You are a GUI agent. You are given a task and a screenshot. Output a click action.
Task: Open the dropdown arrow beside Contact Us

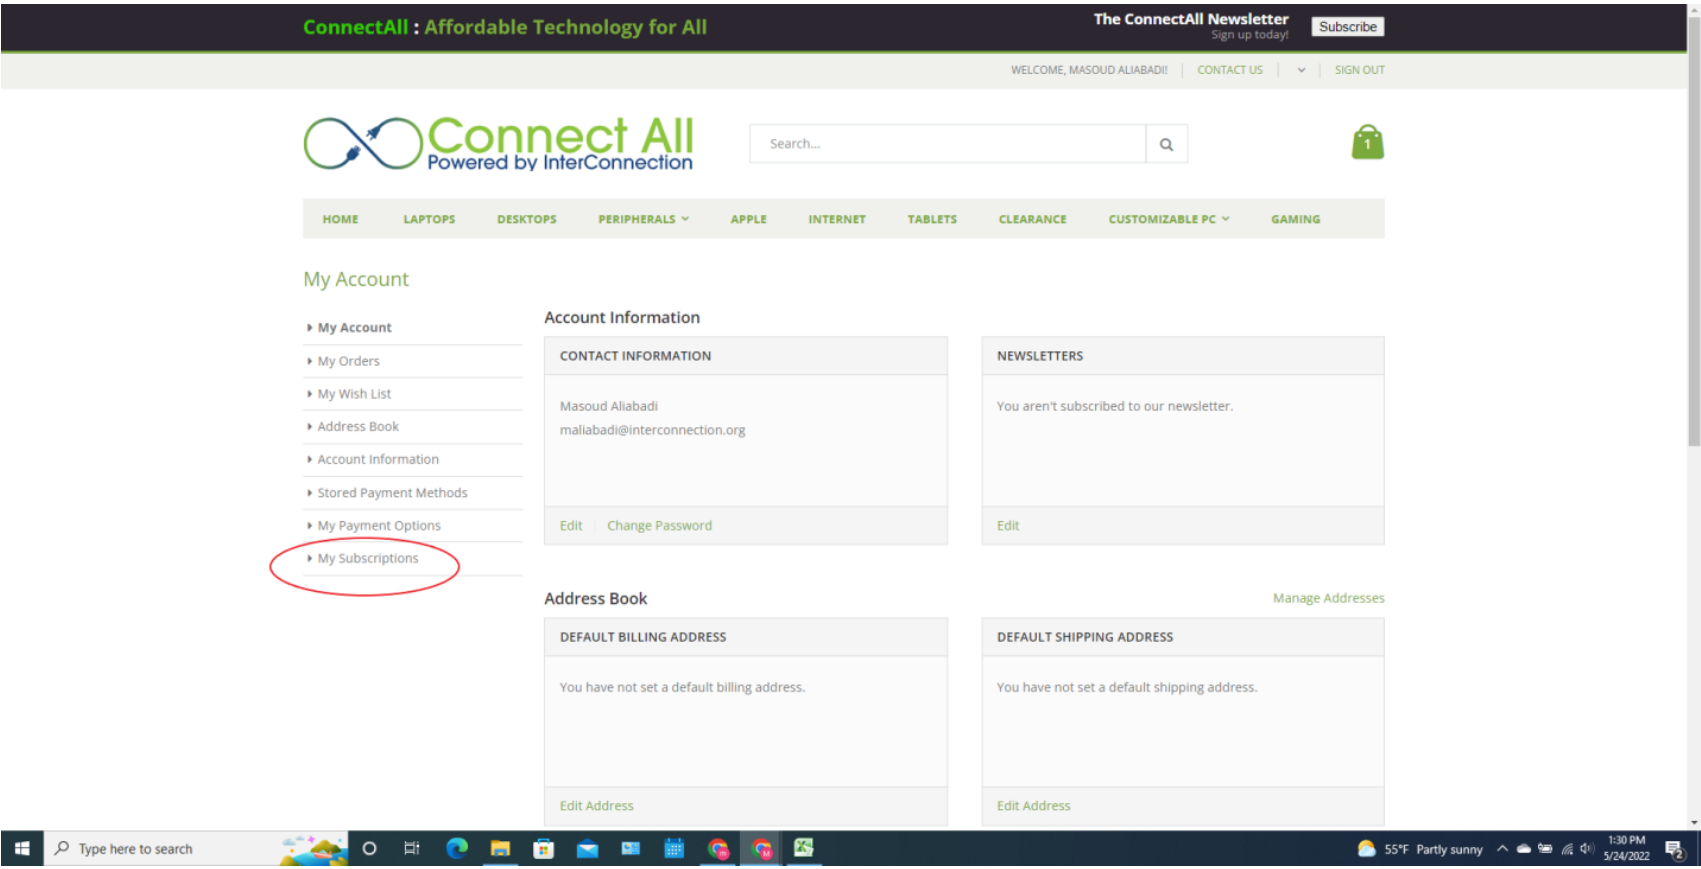(x=1301, y=70)
